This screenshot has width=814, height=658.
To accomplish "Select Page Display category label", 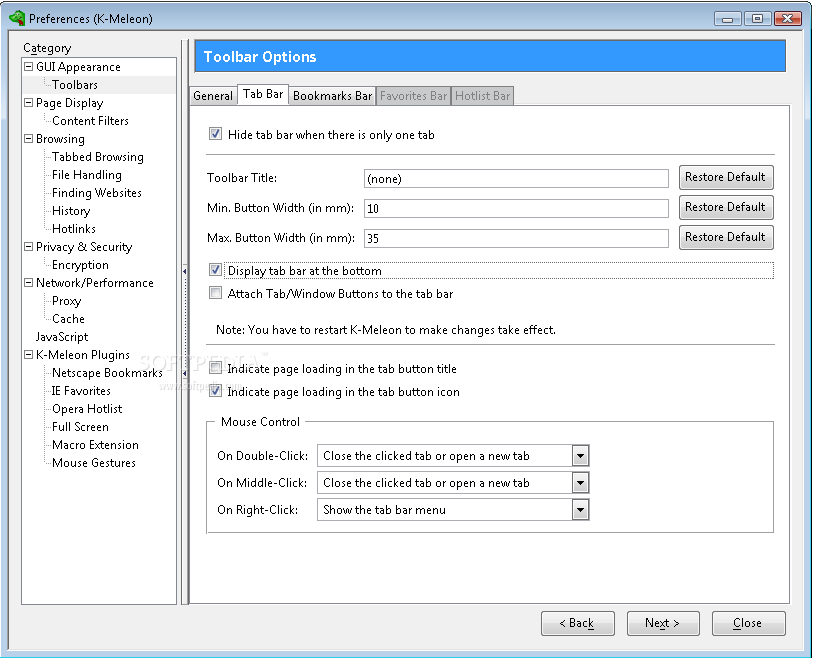I will coord(70,103).
